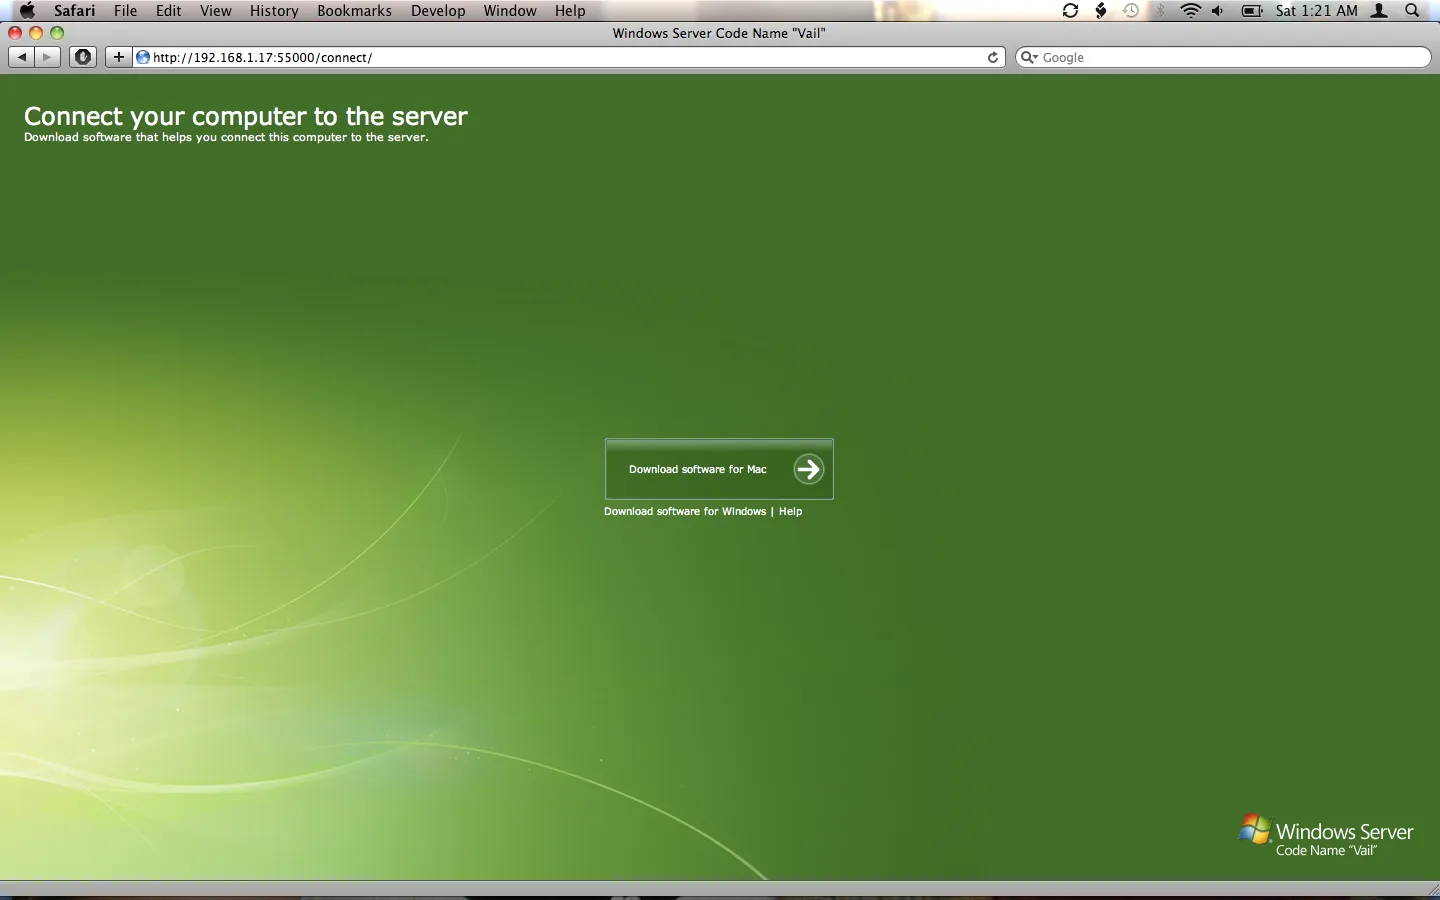Click the Time Machine icon in menu bar
1440x900 pixels.
point(1131,10)
